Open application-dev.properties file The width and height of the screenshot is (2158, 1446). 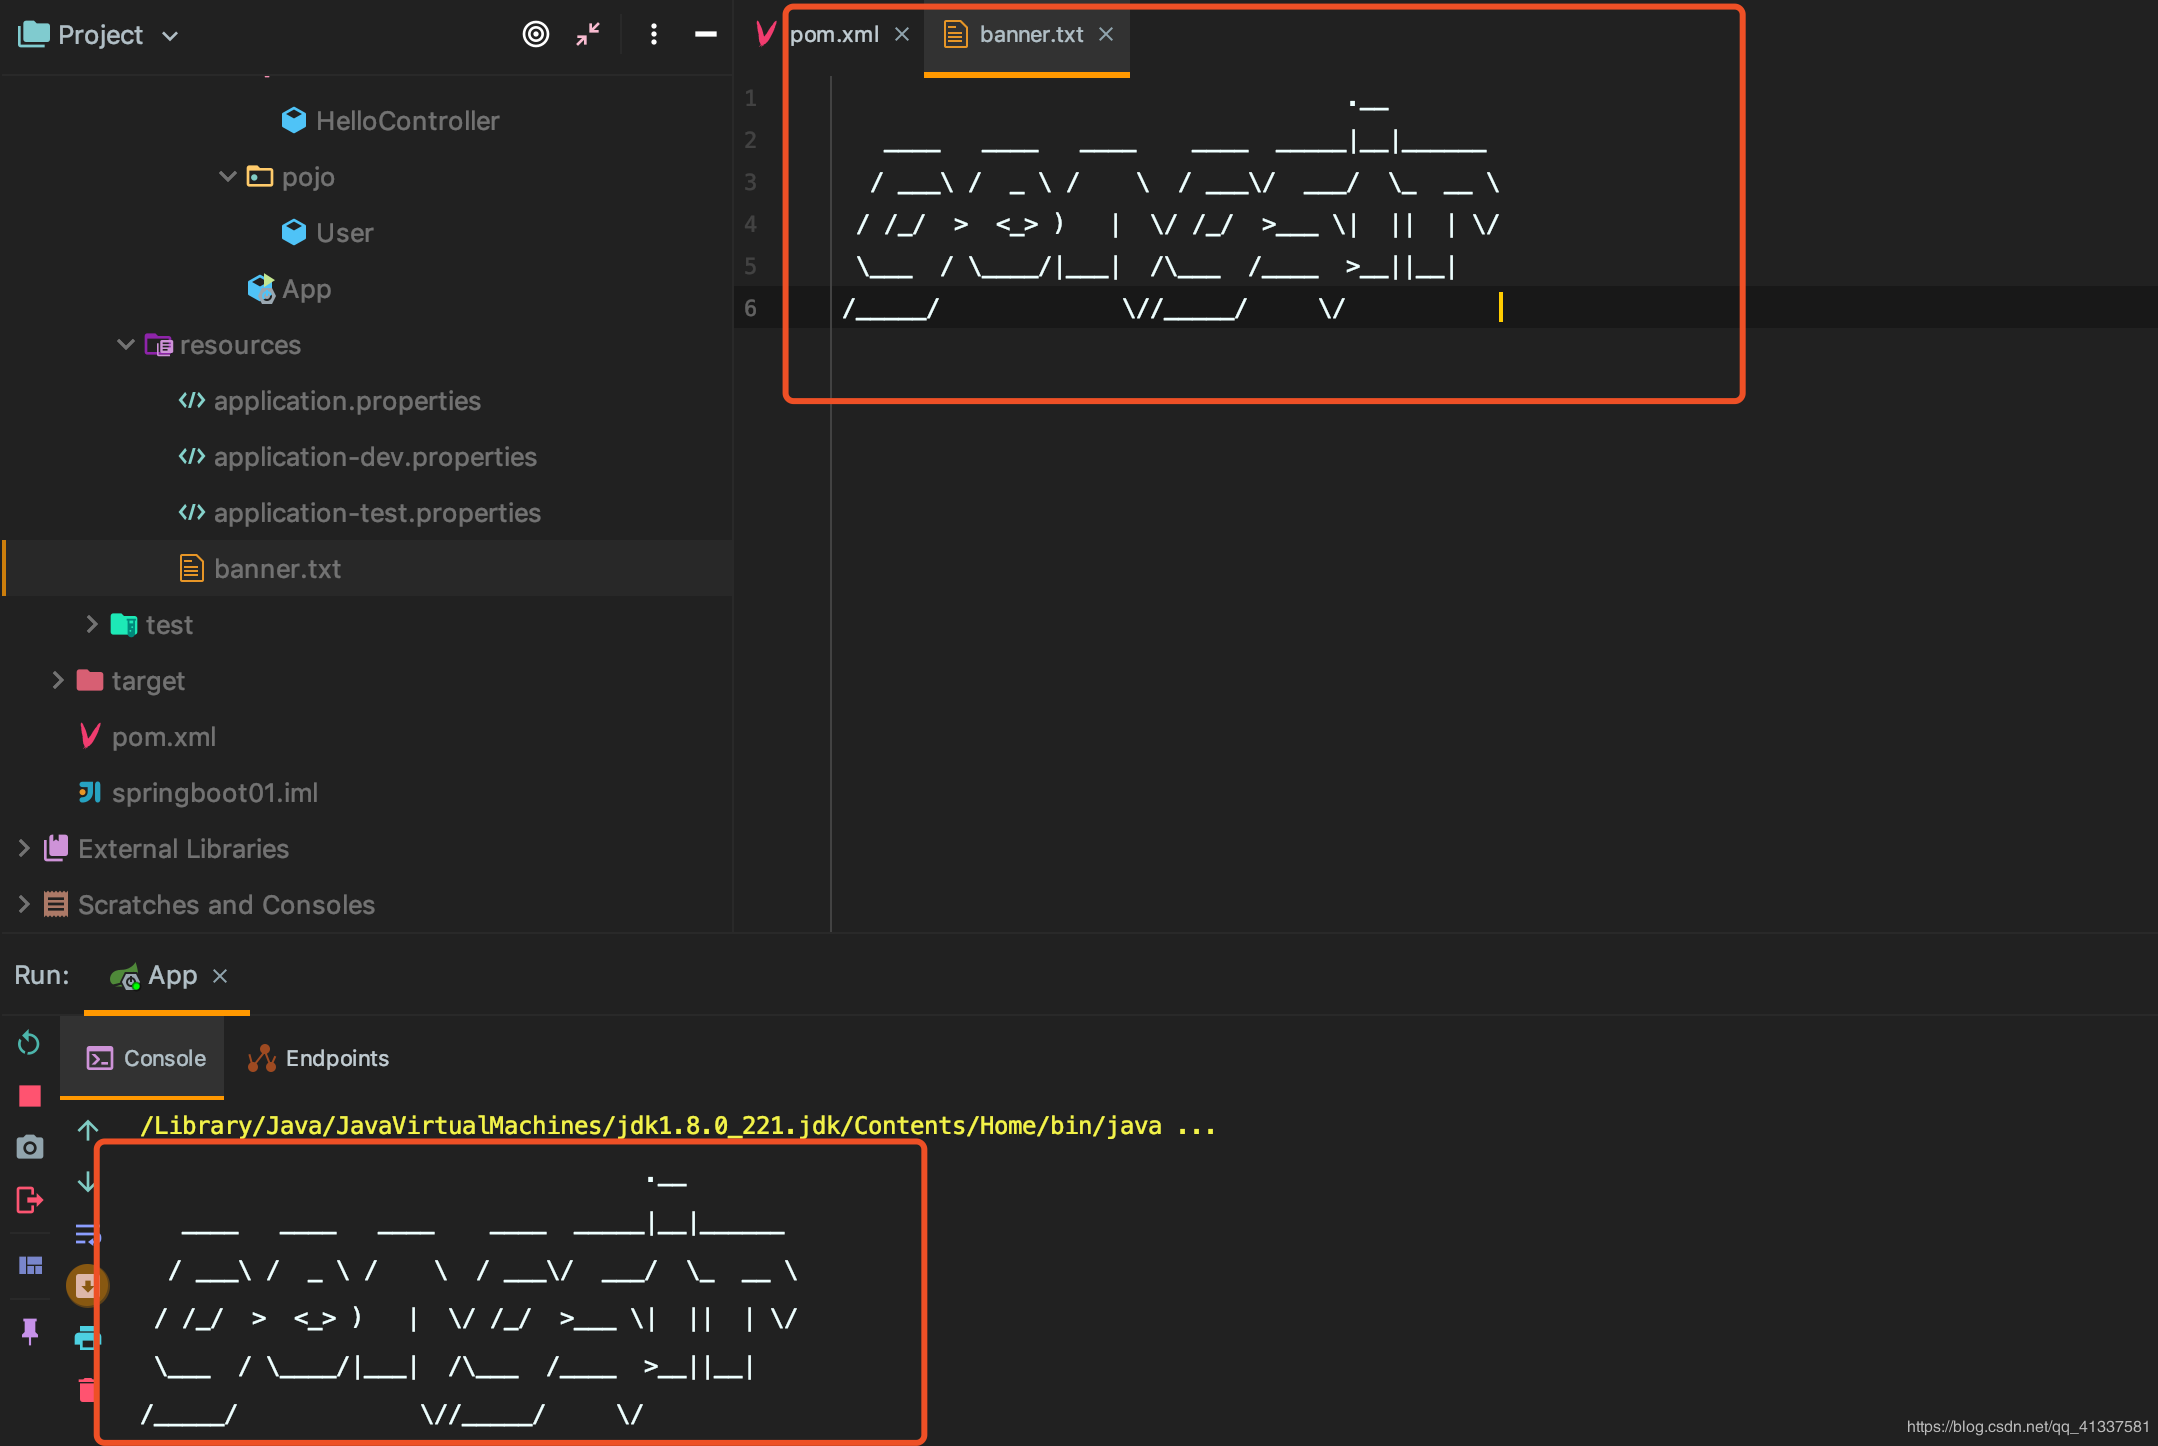click(375, 457)
